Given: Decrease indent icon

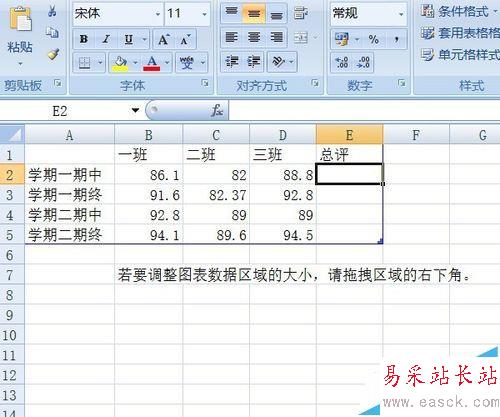Looking at the screenshot, I should point(232,62).
